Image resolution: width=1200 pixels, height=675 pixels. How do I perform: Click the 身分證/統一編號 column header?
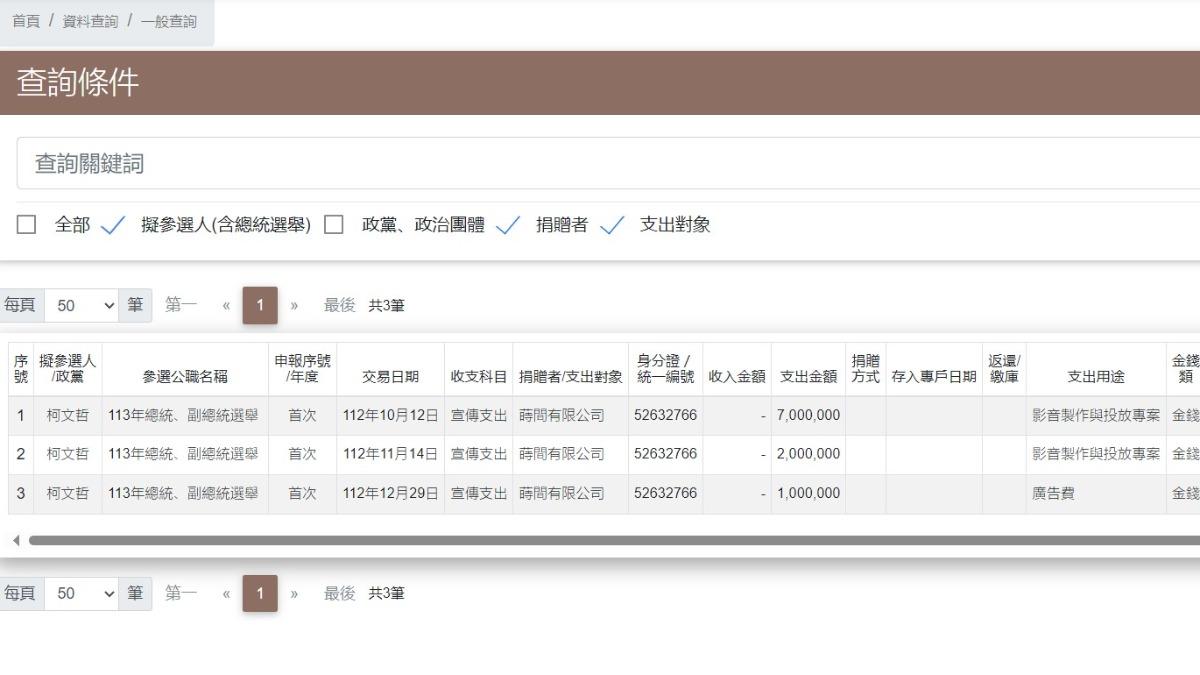665,369
